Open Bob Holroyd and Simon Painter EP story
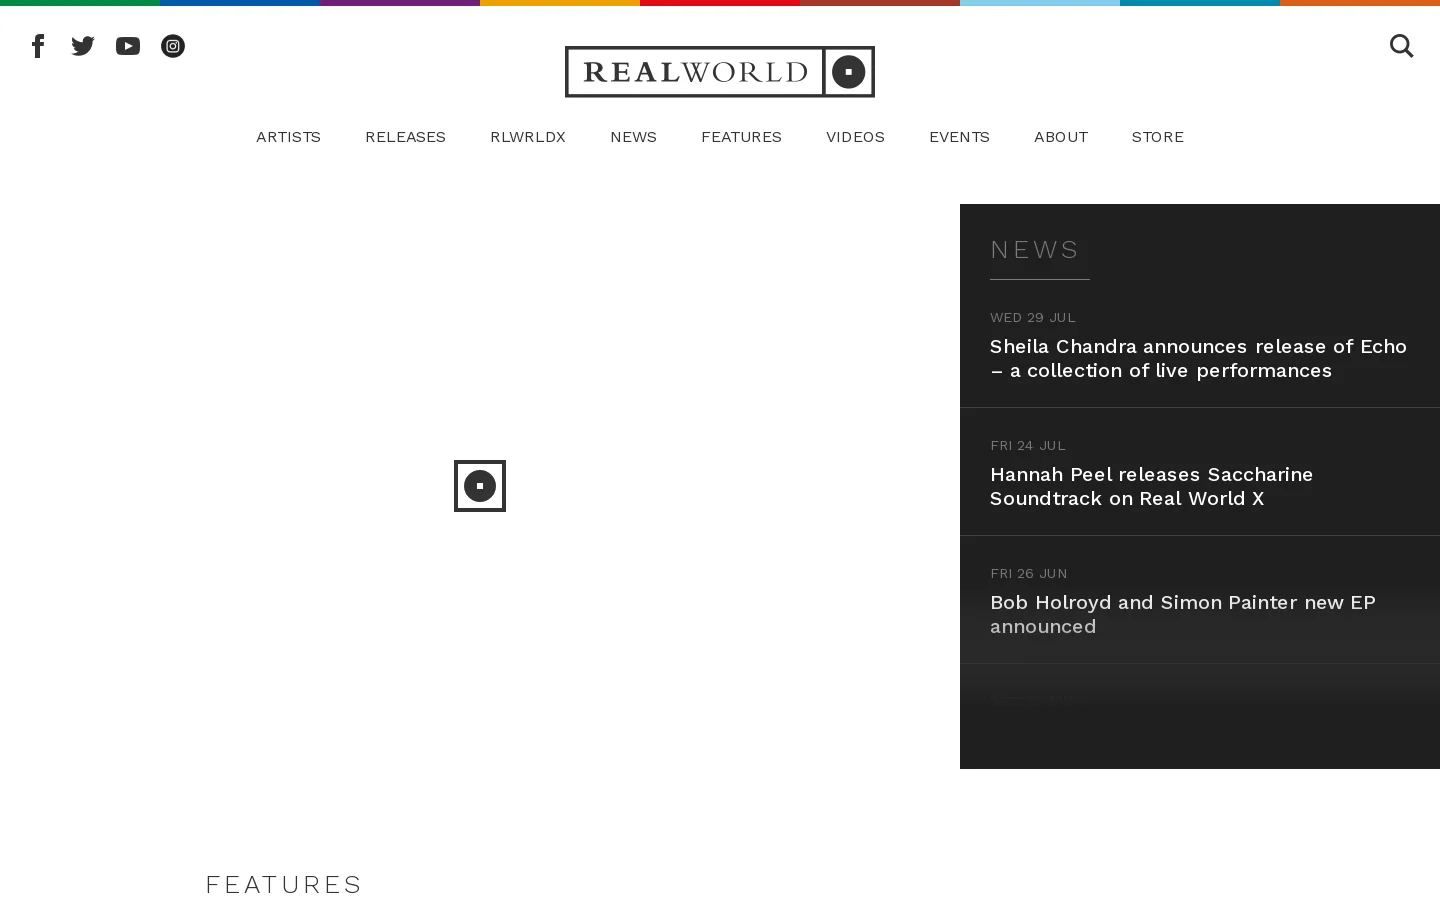This screenshot has width=1440, height=900. tap(1183, 614)
